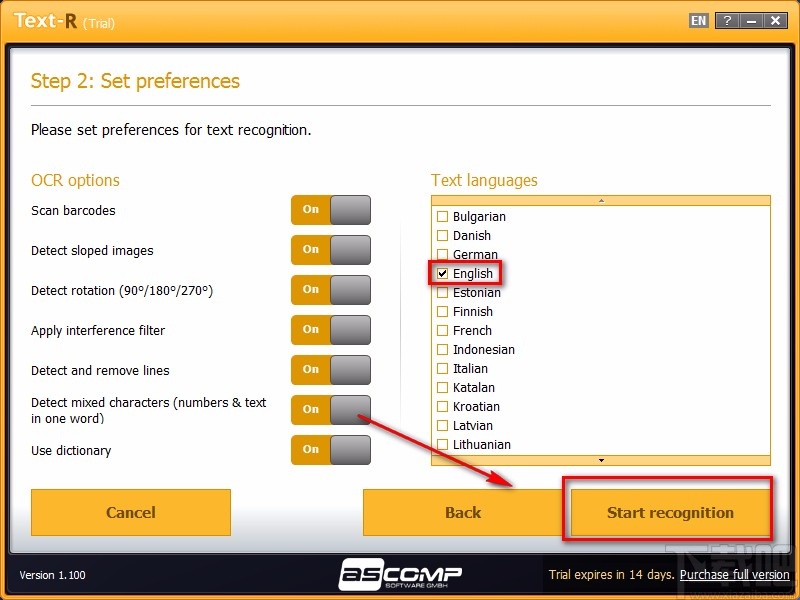Check the French language option
Image resolution: width=800 pixels, height=600 pixels.
[x=443, y=331]
